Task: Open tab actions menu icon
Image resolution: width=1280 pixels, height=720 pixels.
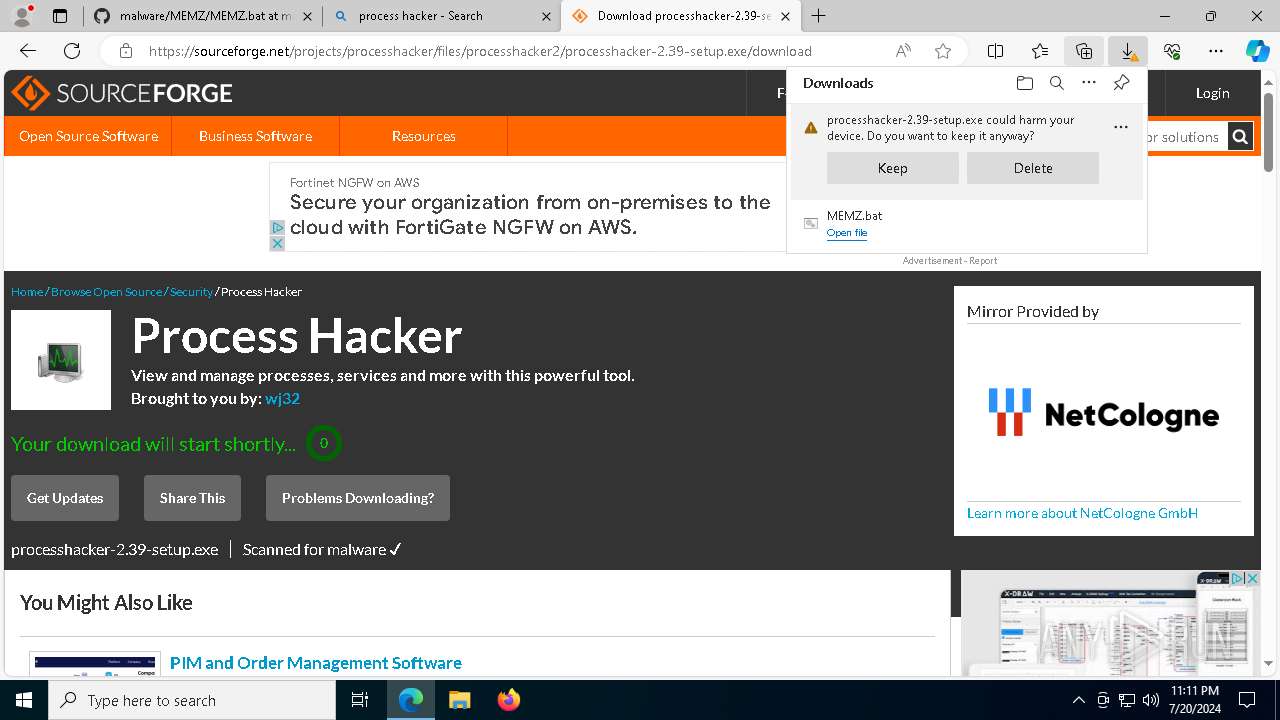Action: coord(60,15)
